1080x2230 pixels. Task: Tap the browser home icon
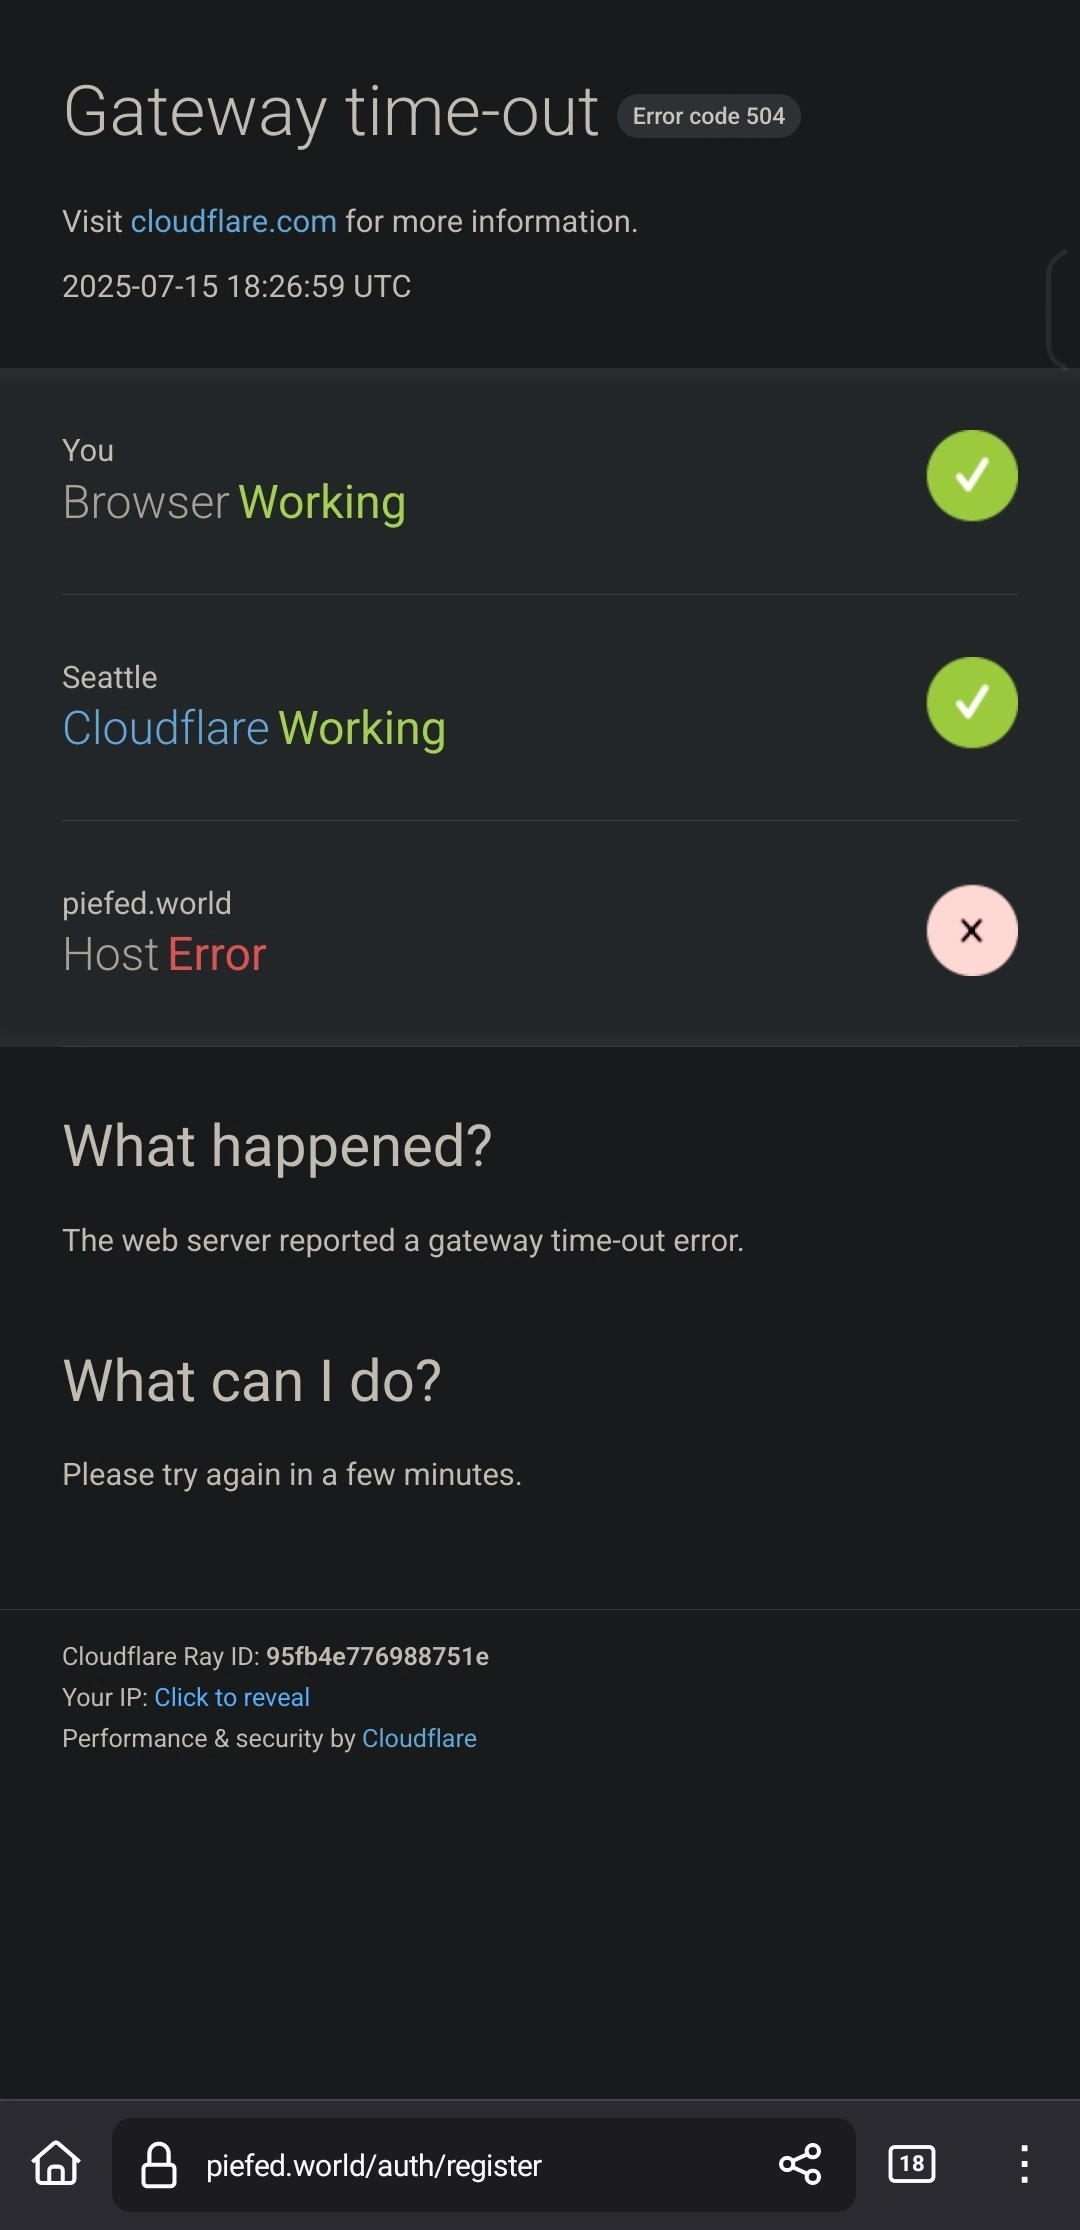[x=56, y=2164]
